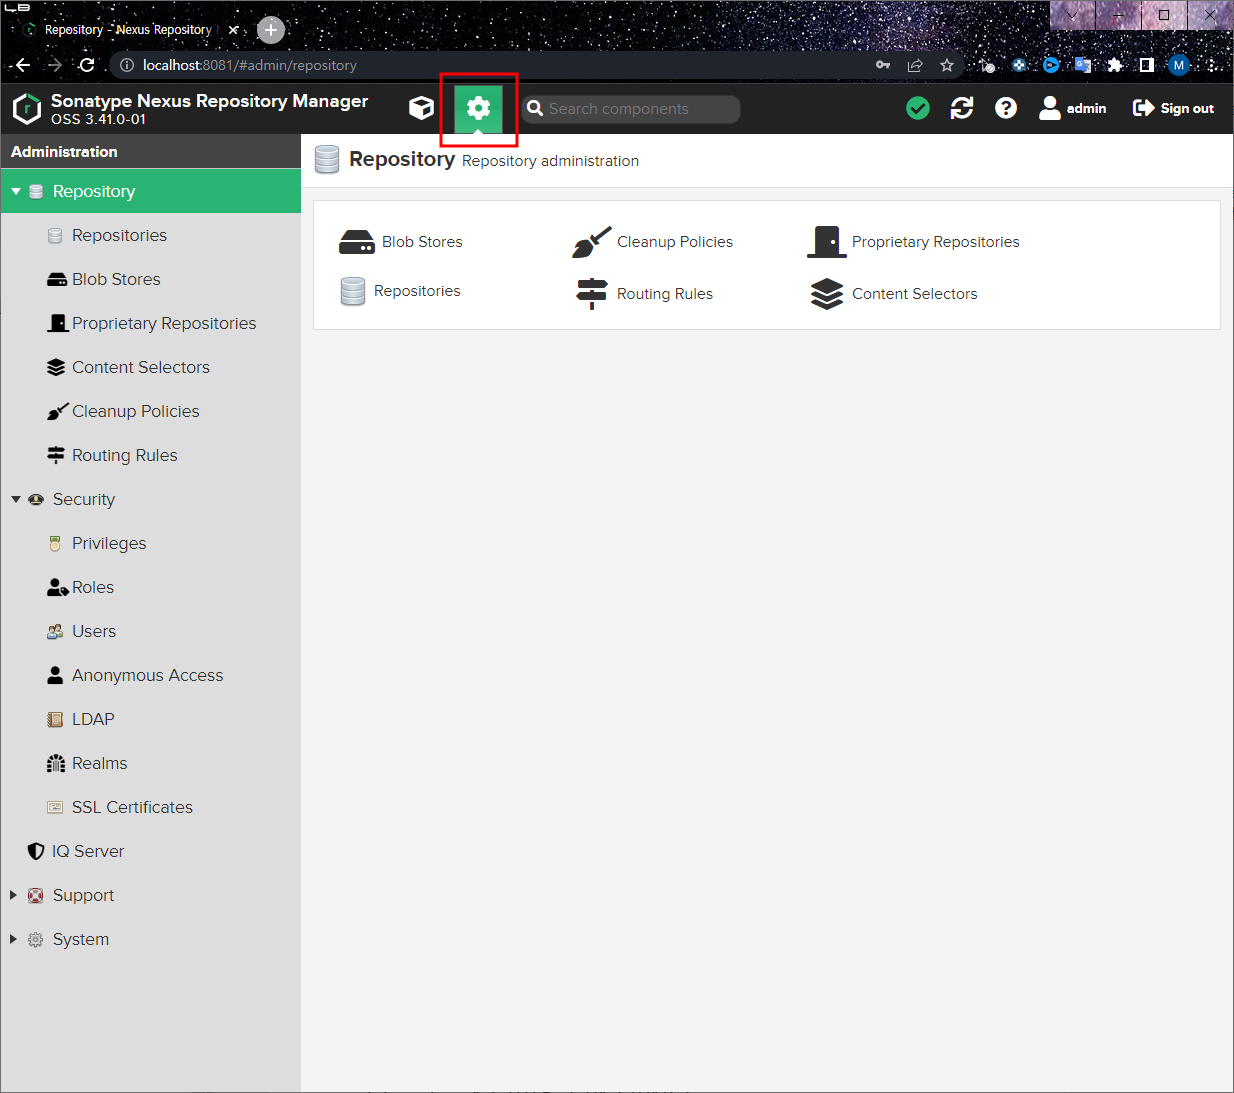
Task: Click the Proprietary Repositories door icon in main panel
Action: tap(827, 242)
